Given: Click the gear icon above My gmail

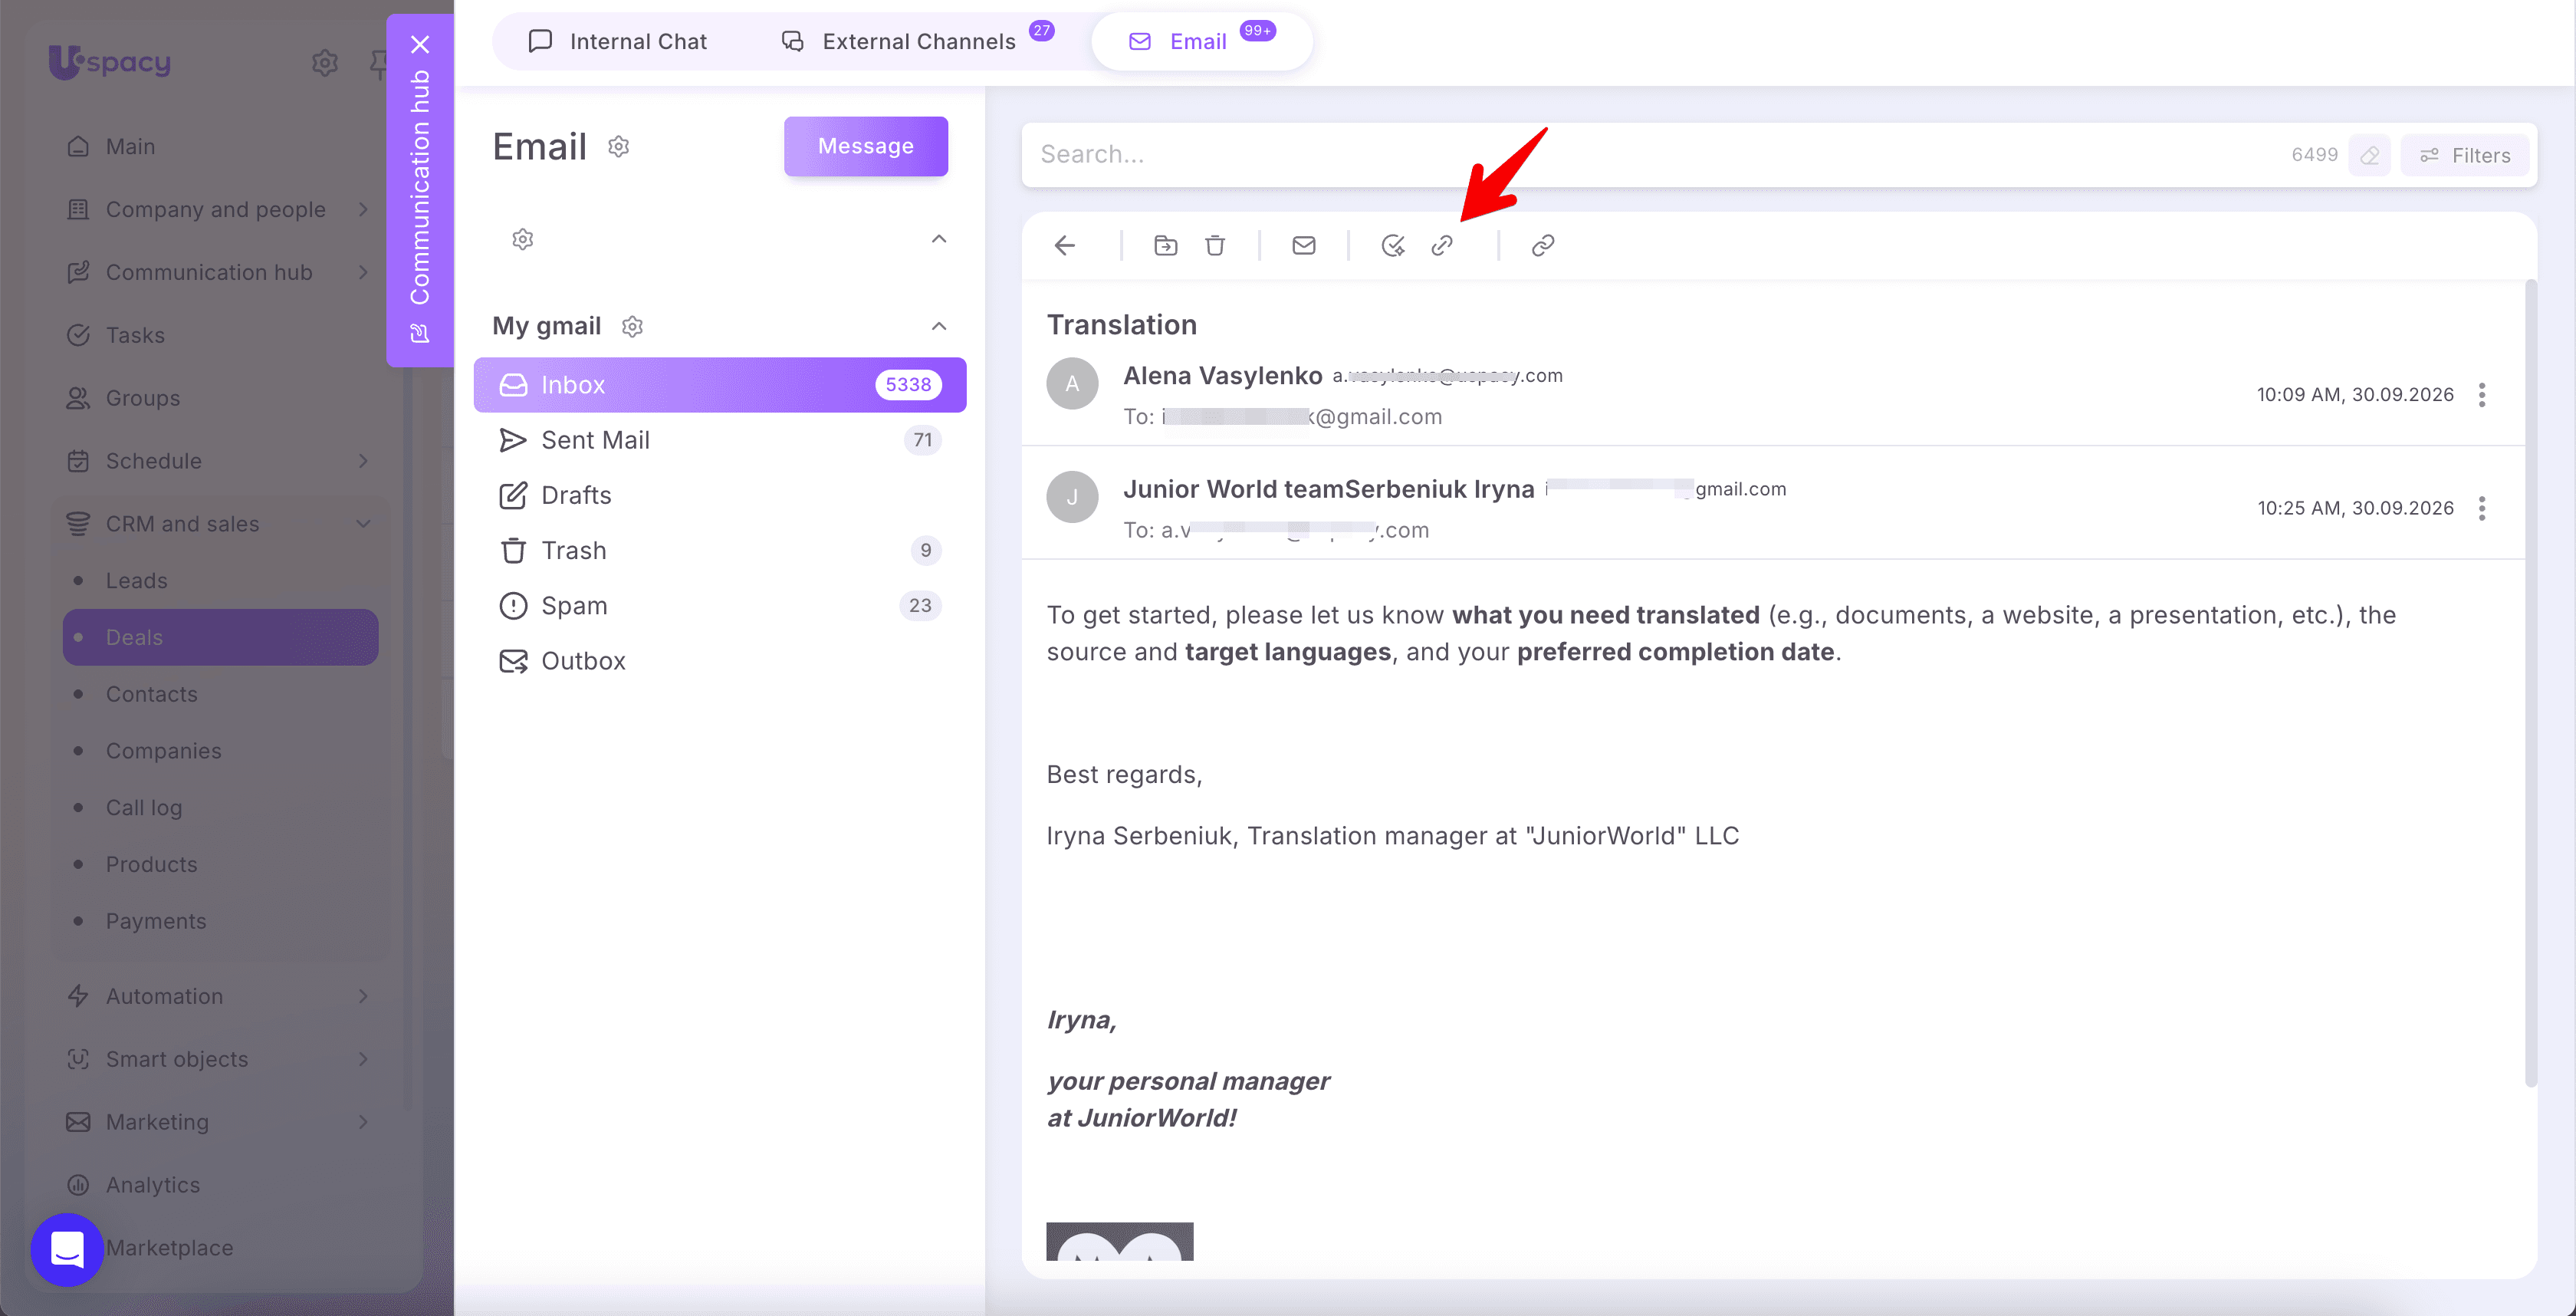Looking at the screenshot, I should click(x=523, y=239).
